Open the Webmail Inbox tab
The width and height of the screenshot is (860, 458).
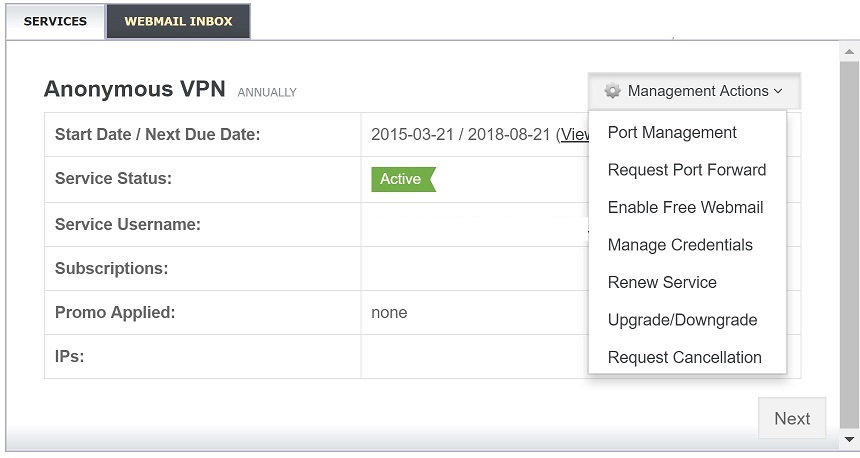click(178, 21)
